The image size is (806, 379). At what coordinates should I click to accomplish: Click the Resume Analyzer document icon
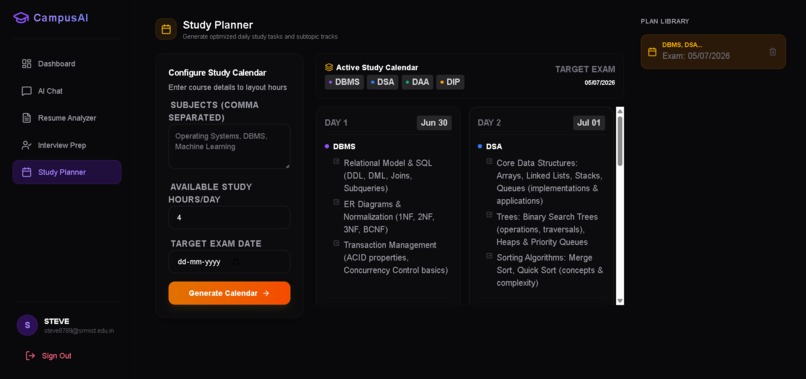pos(26,118)
